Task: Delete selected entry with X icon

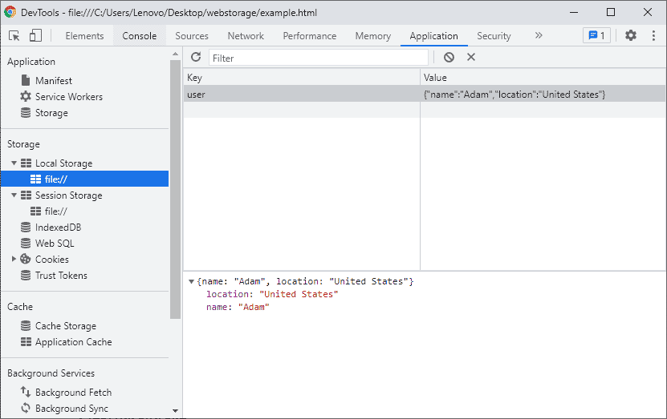Action: click(471, 58)
